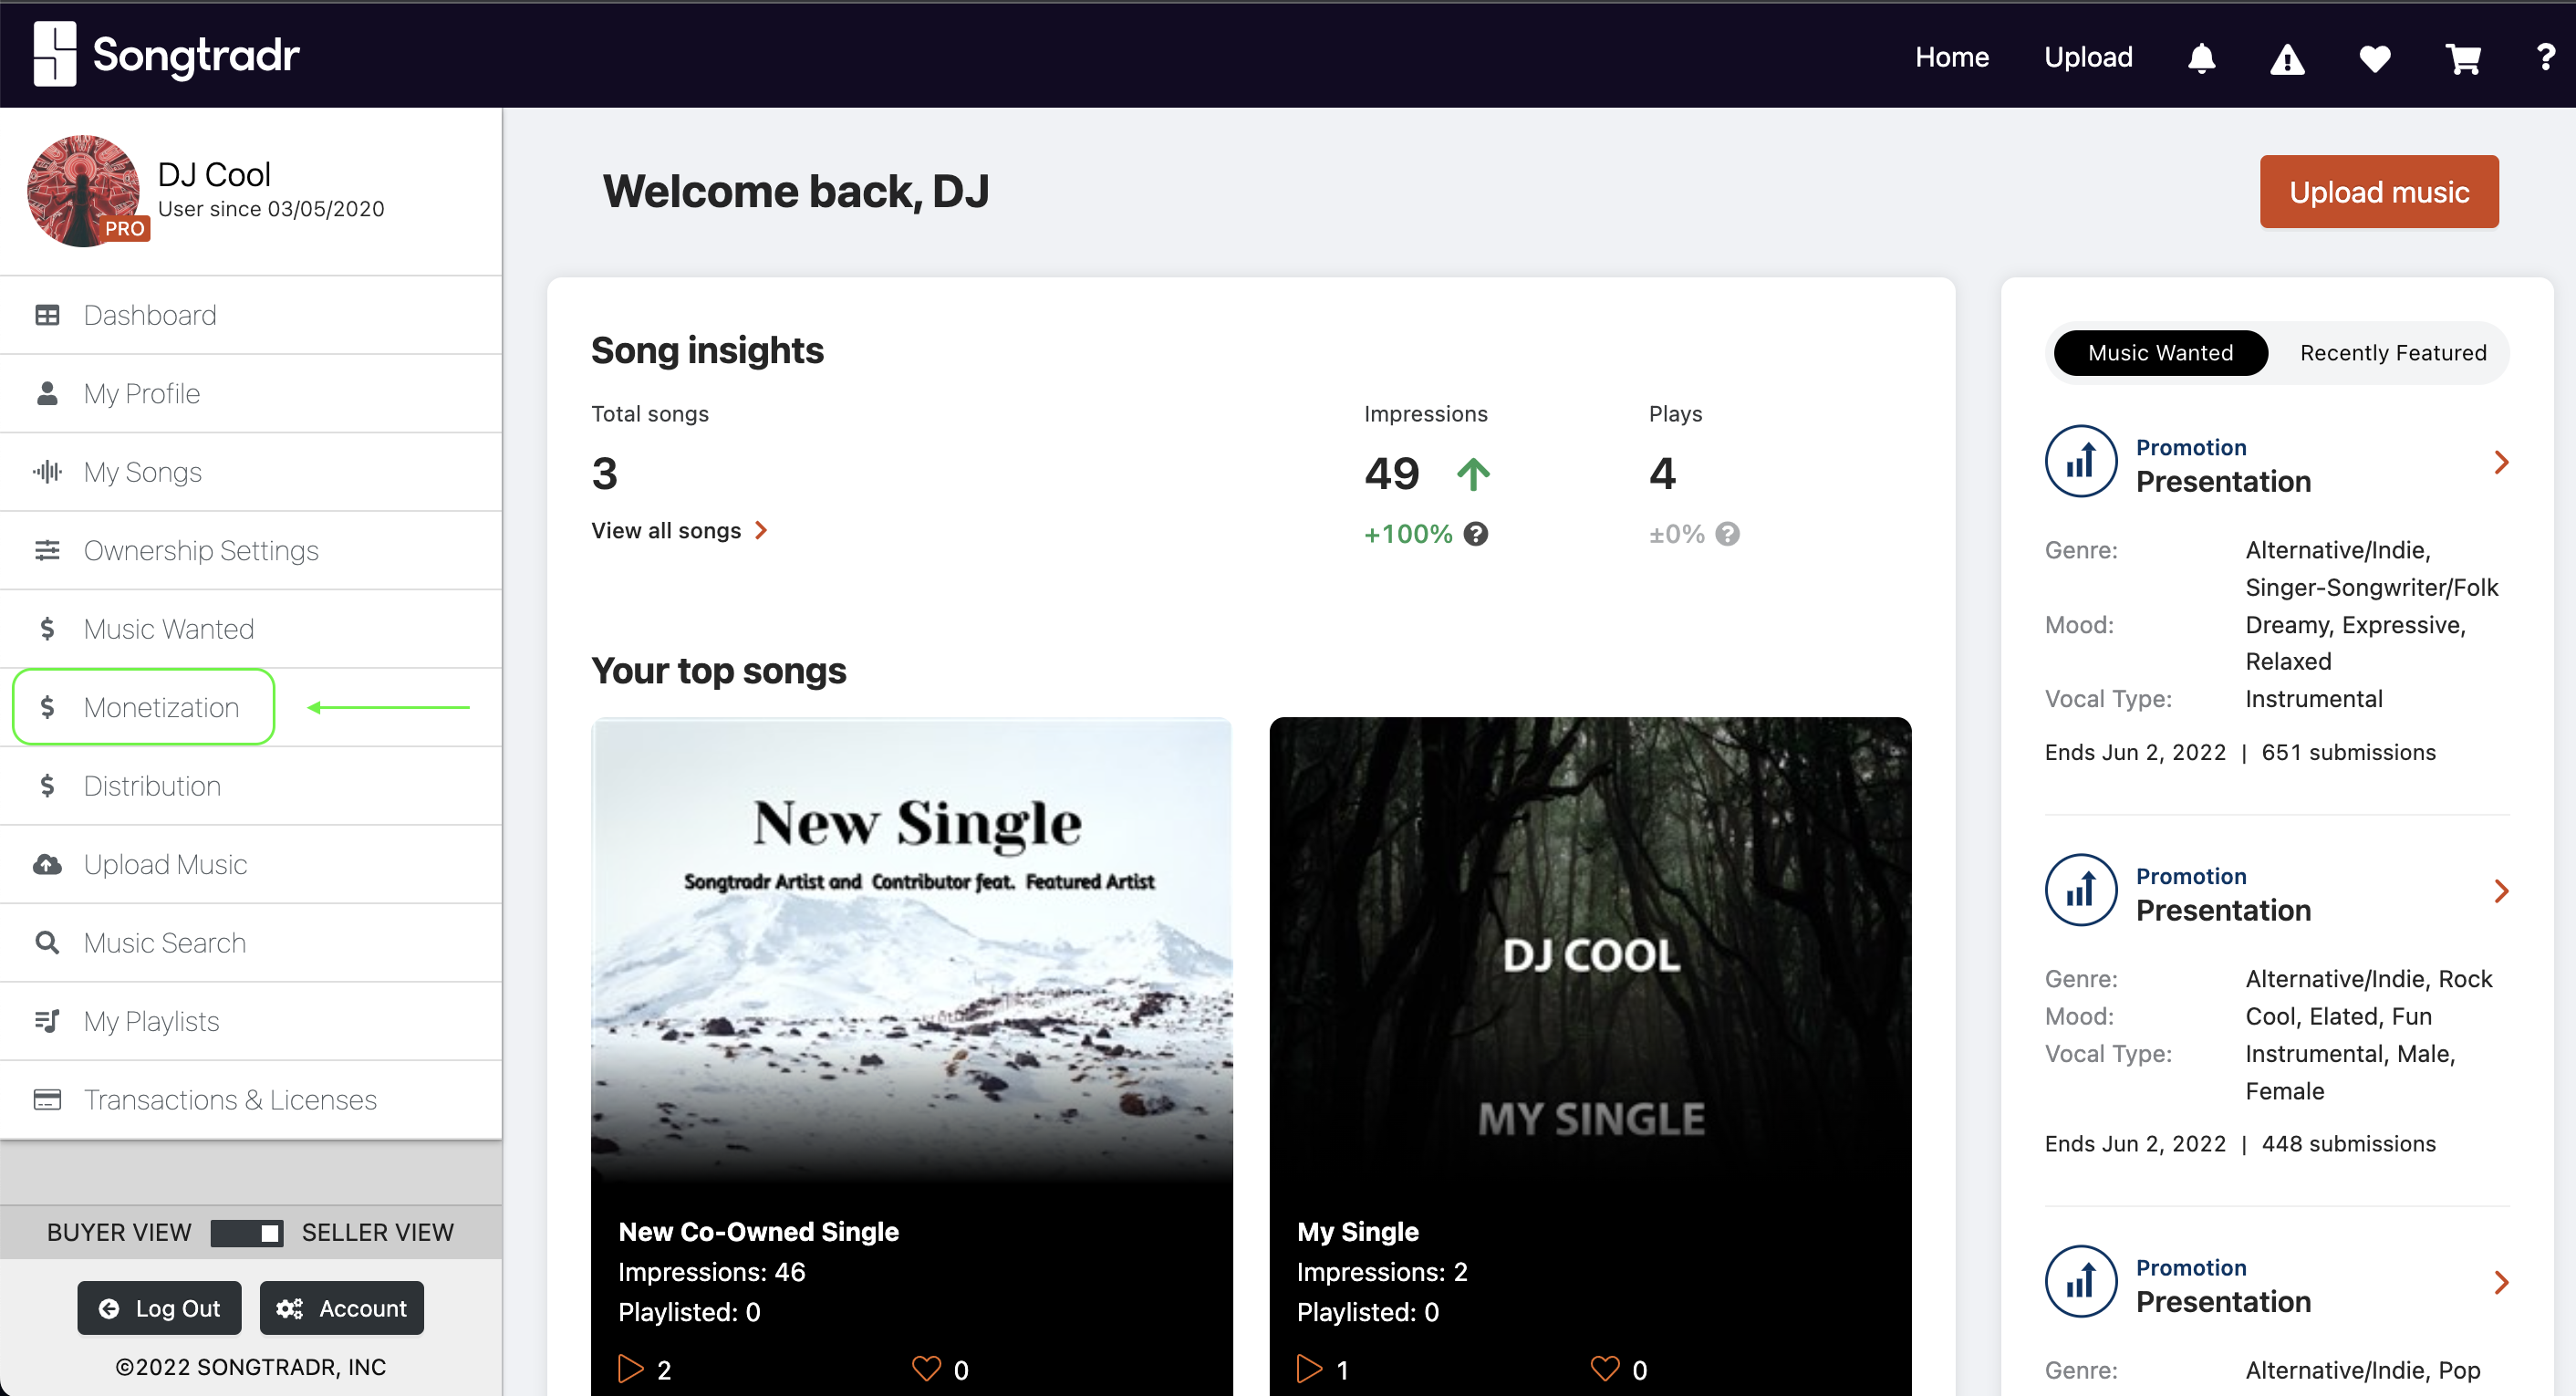The width and height of the screenshot is (2576, 1396).
Task: Play the My Single track
Action: point(1309,1368)
